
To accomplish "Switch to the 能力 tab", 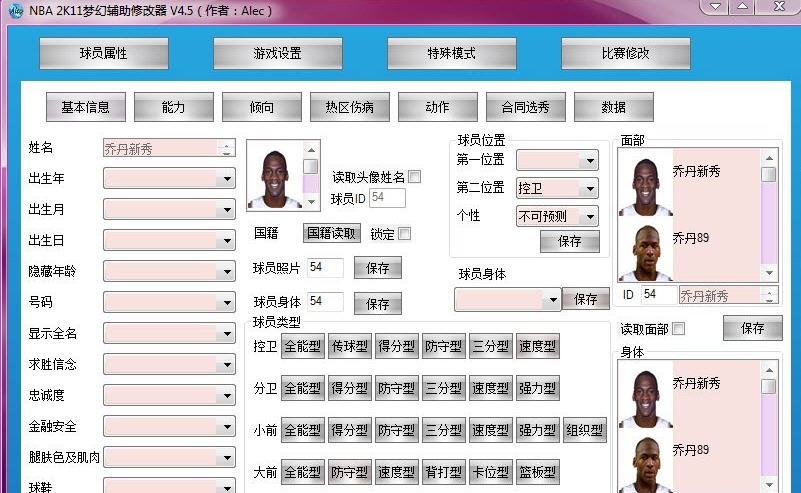I will pyautogui.click(x=174, y=107).
